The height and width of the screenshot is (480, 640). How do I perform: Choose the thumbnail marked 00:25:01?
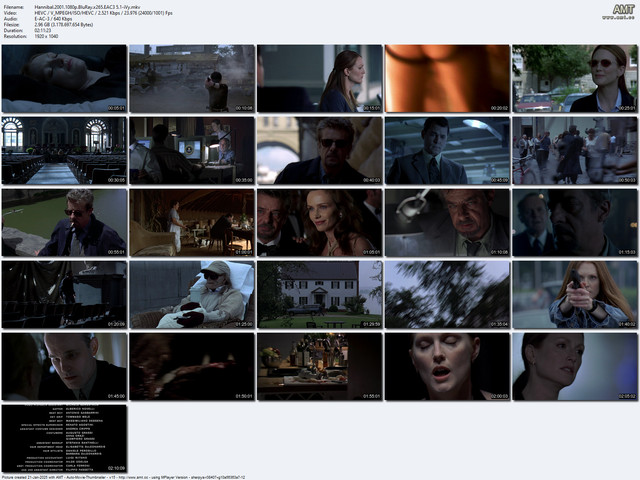575,78
